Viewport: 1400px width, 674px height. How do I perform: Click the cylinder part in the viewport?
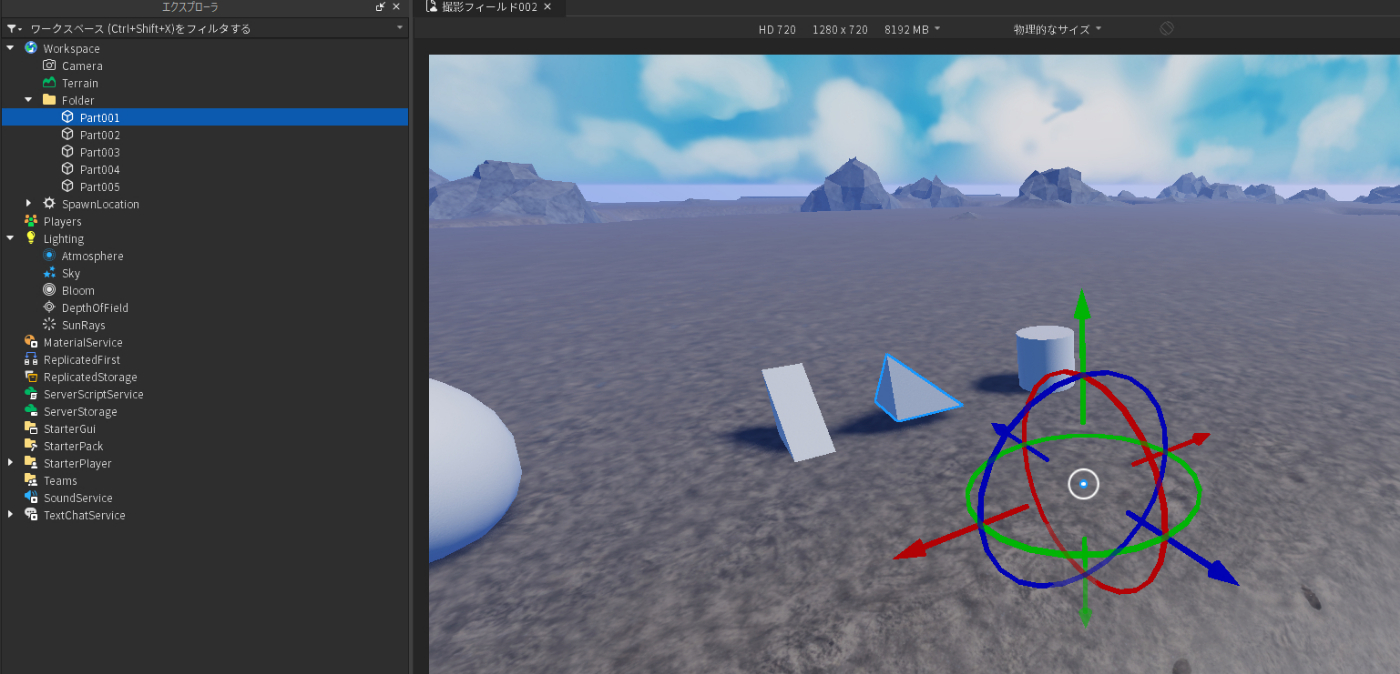pos(1045,357)
